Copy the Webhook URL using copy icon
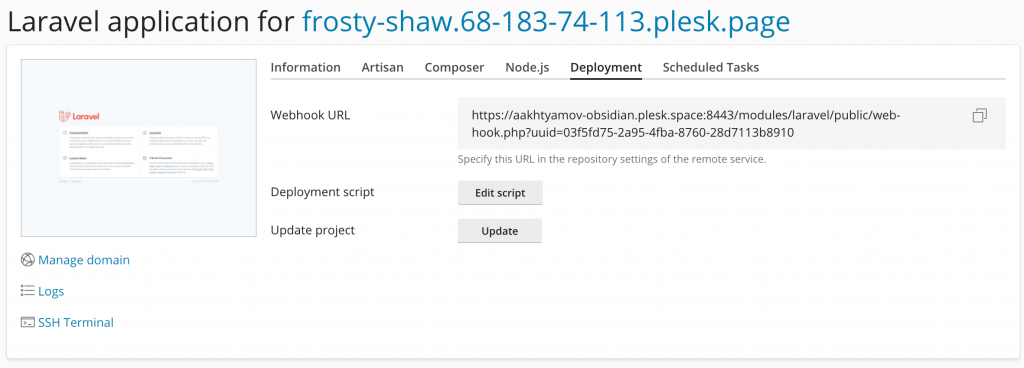The width and height of the screenshot is (1024, 368). [x=980, y=115]
